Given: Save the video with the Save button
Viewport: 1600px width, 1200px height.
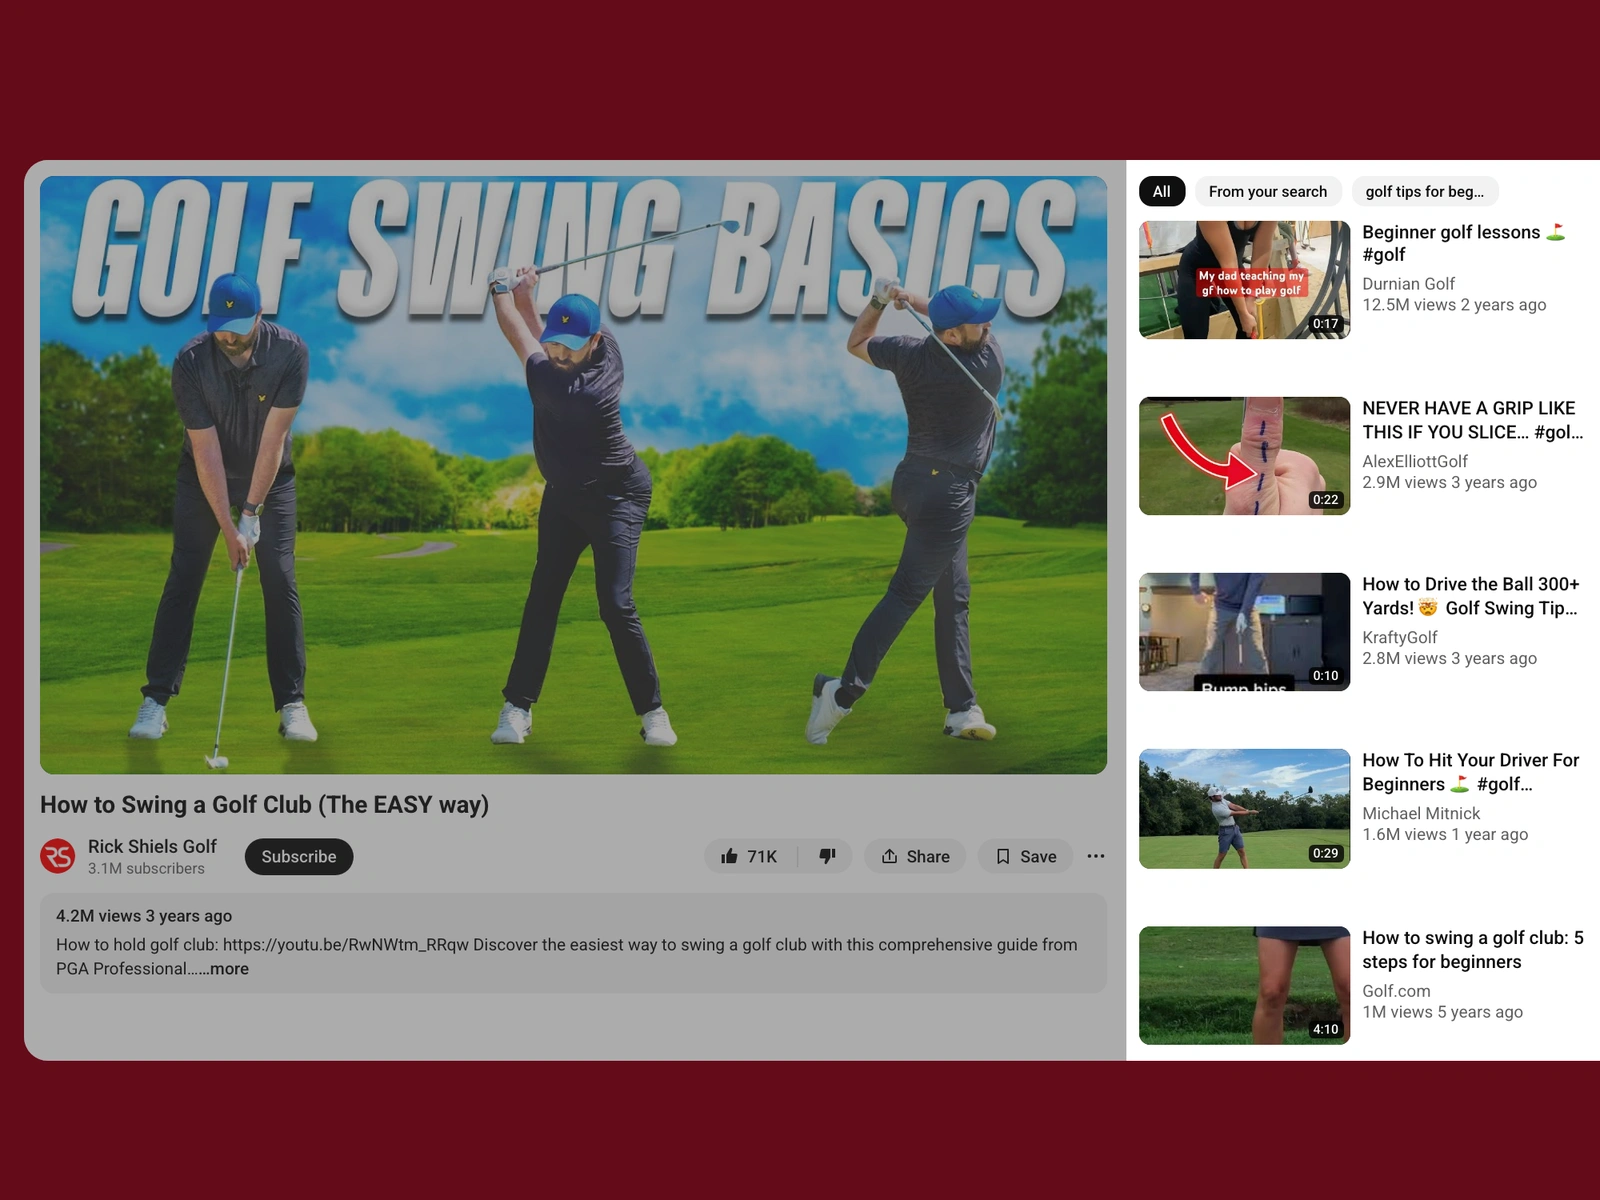Looking at the screenshot, I should 1025,856.
